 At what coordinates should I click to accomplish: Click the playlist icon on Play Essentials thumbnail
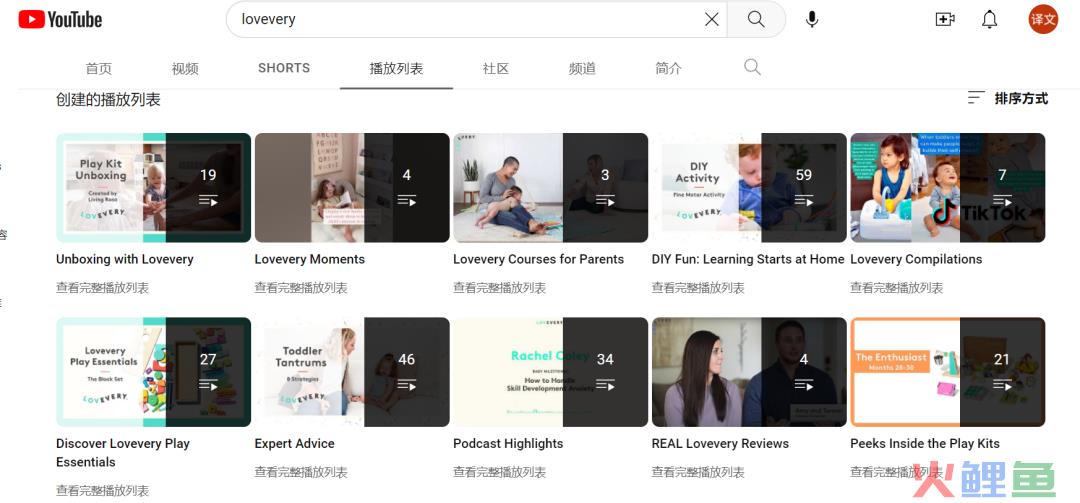[x=208, y=384]
